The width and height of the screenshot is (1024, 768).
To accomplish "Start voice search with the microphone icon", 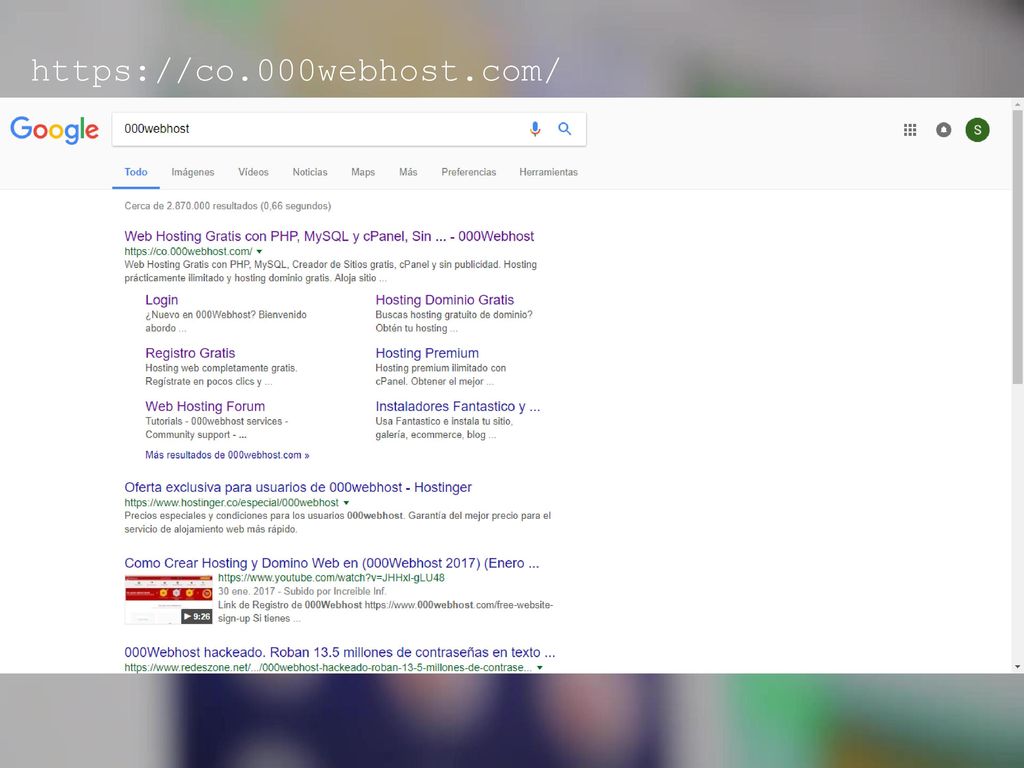I will [535, 129].
